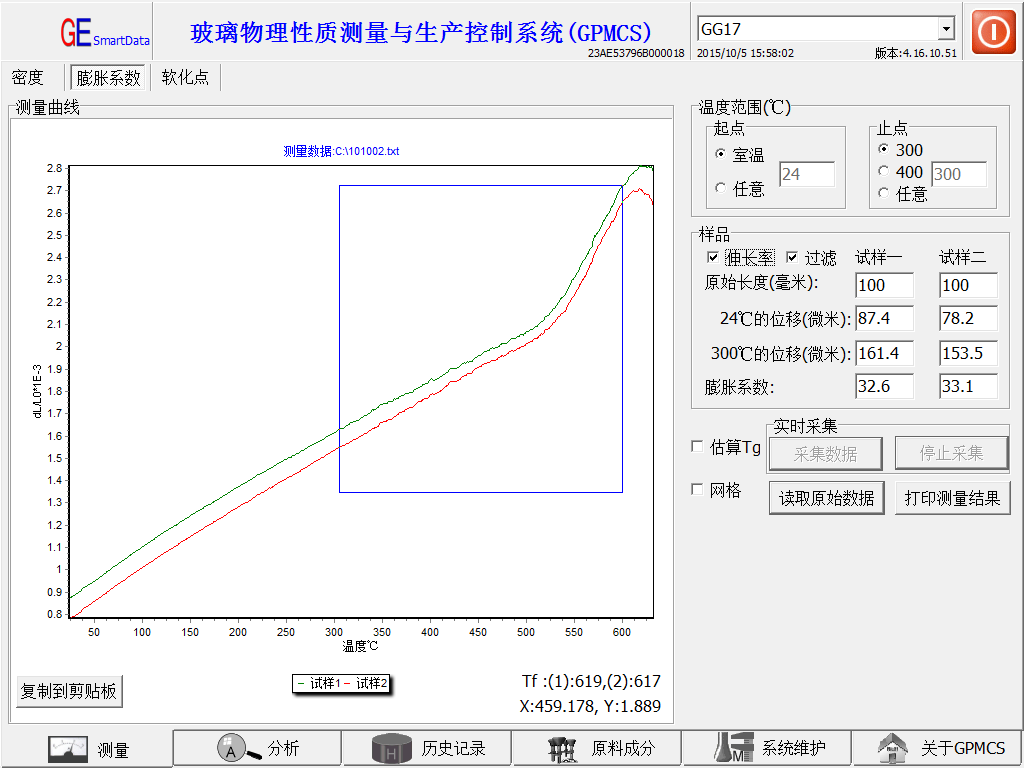Click the flask icon on 系统维护 tab

click(x=733, y=748)
